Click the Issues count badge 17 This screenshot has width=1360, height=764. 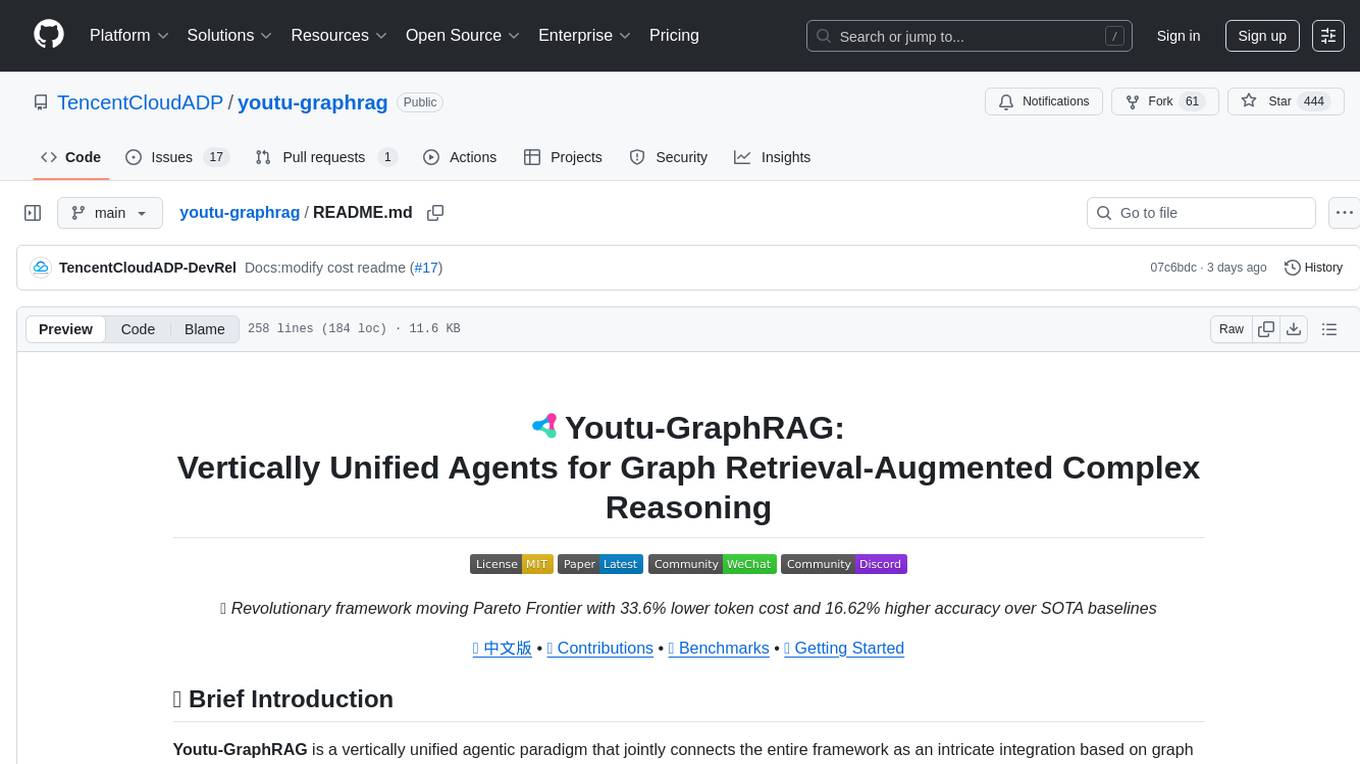[x=216, y=157]
